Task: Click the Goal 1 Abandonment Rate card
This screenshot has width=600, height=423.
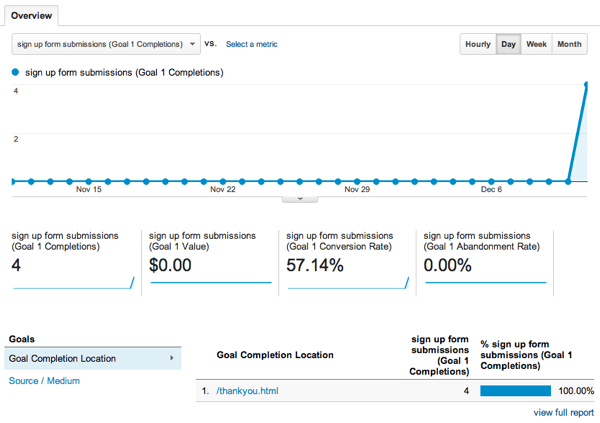Action: [484, 261]
